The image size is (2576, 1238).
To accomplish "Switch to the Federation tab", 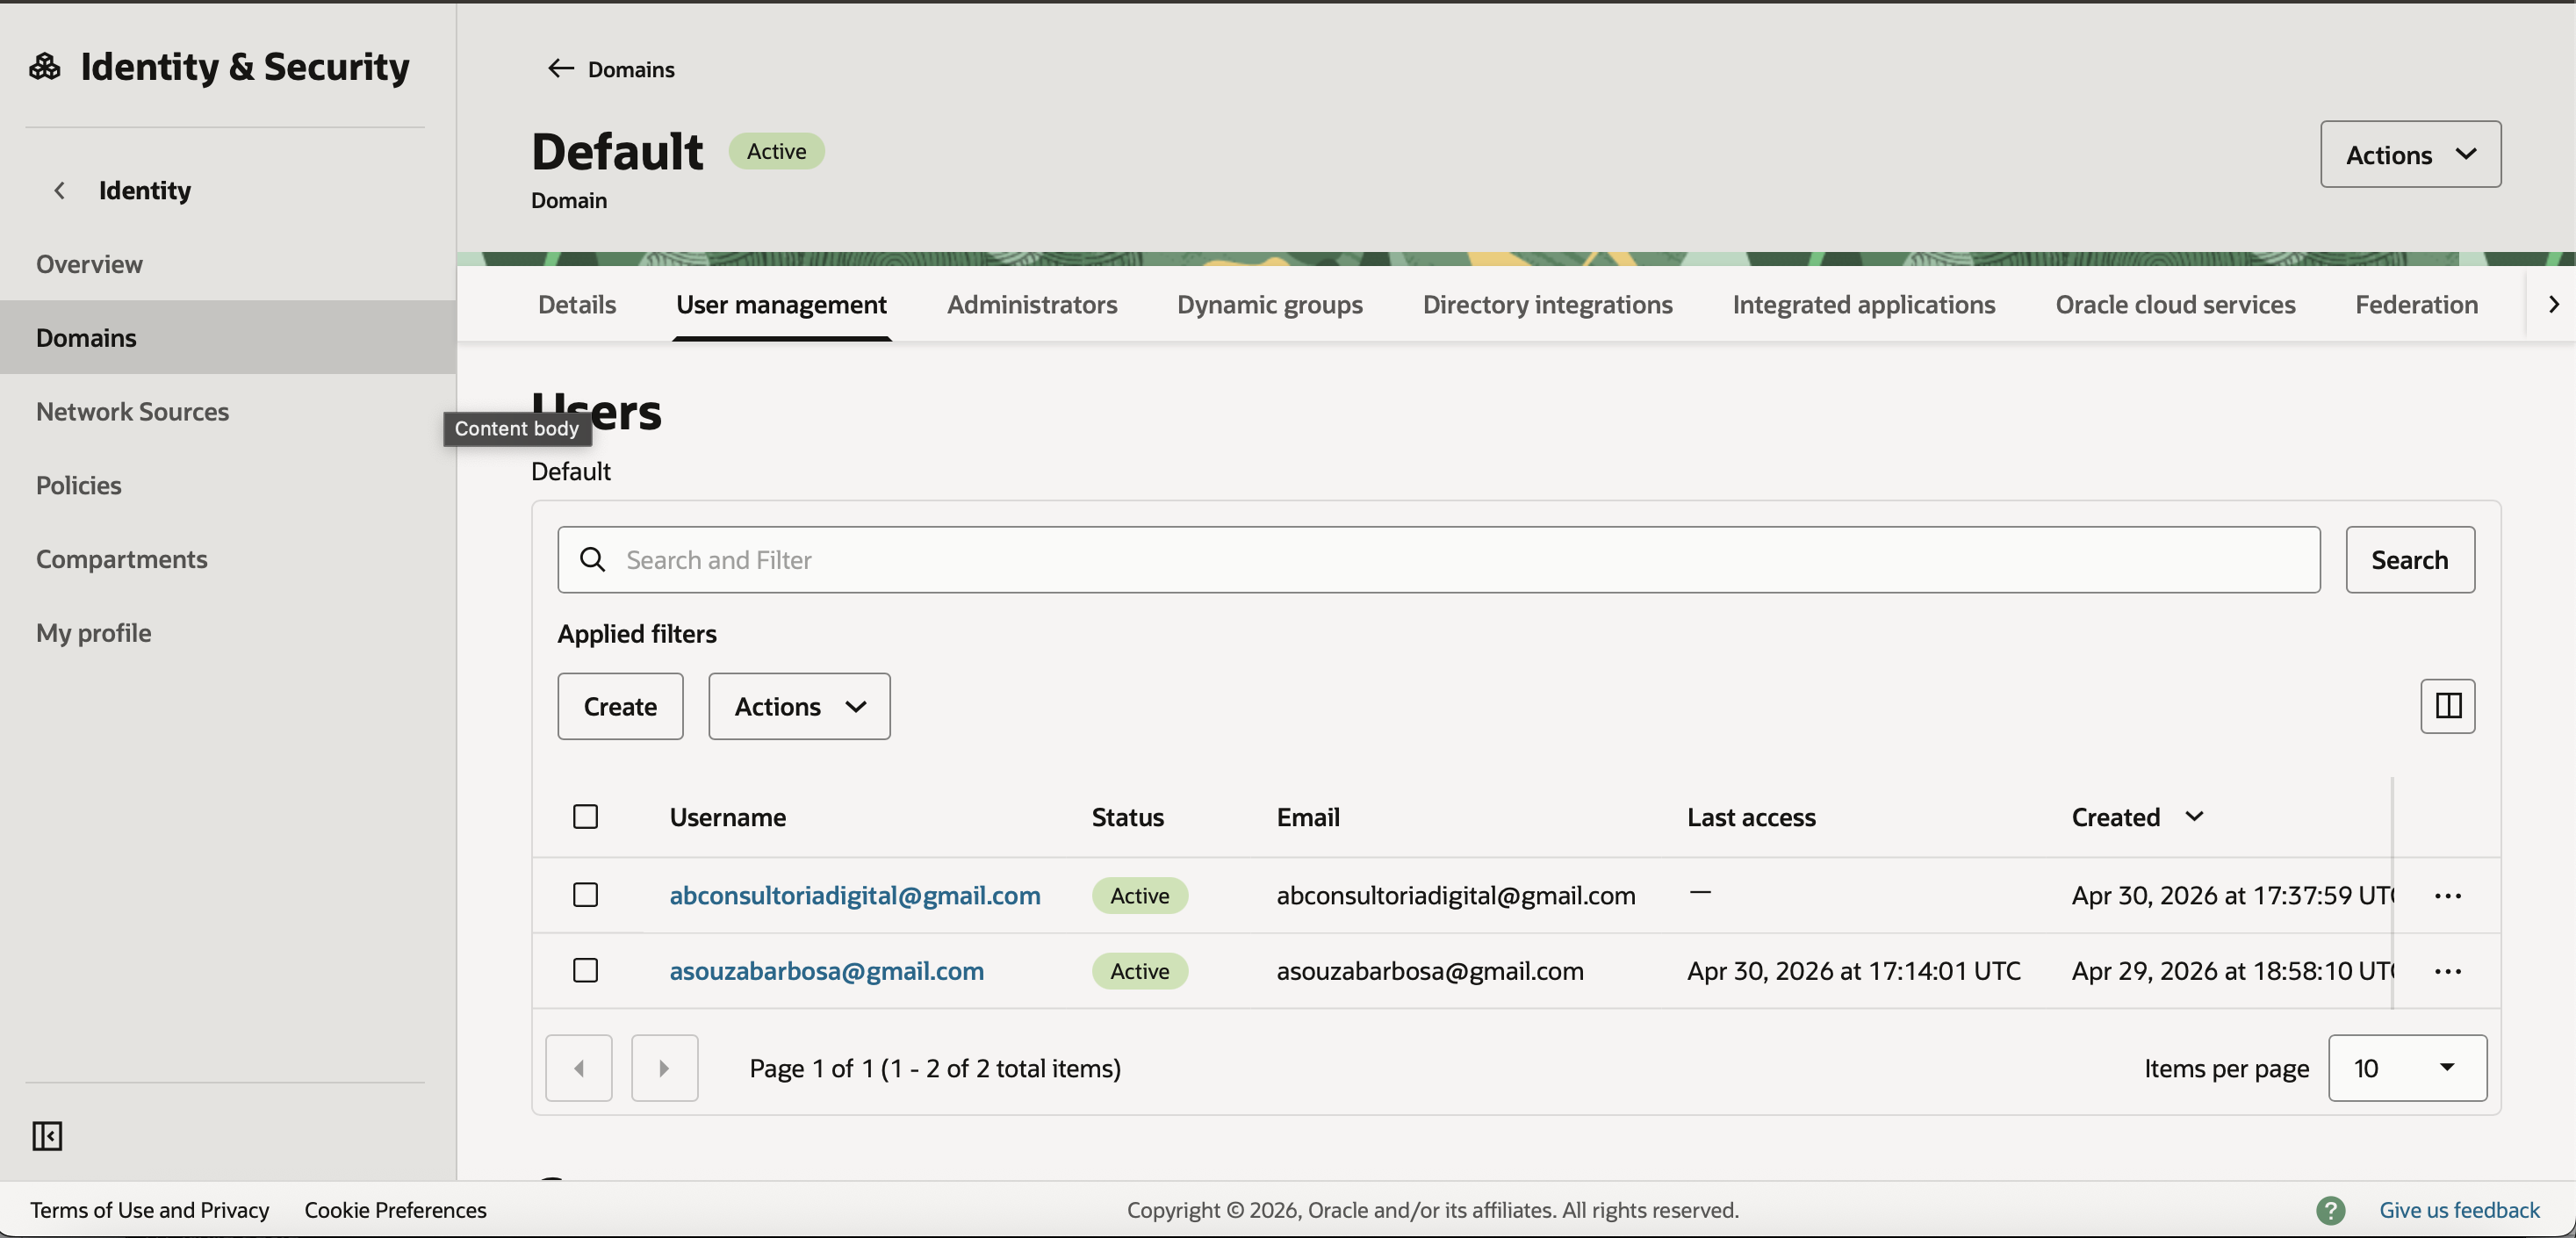I will pos(2416,304).
